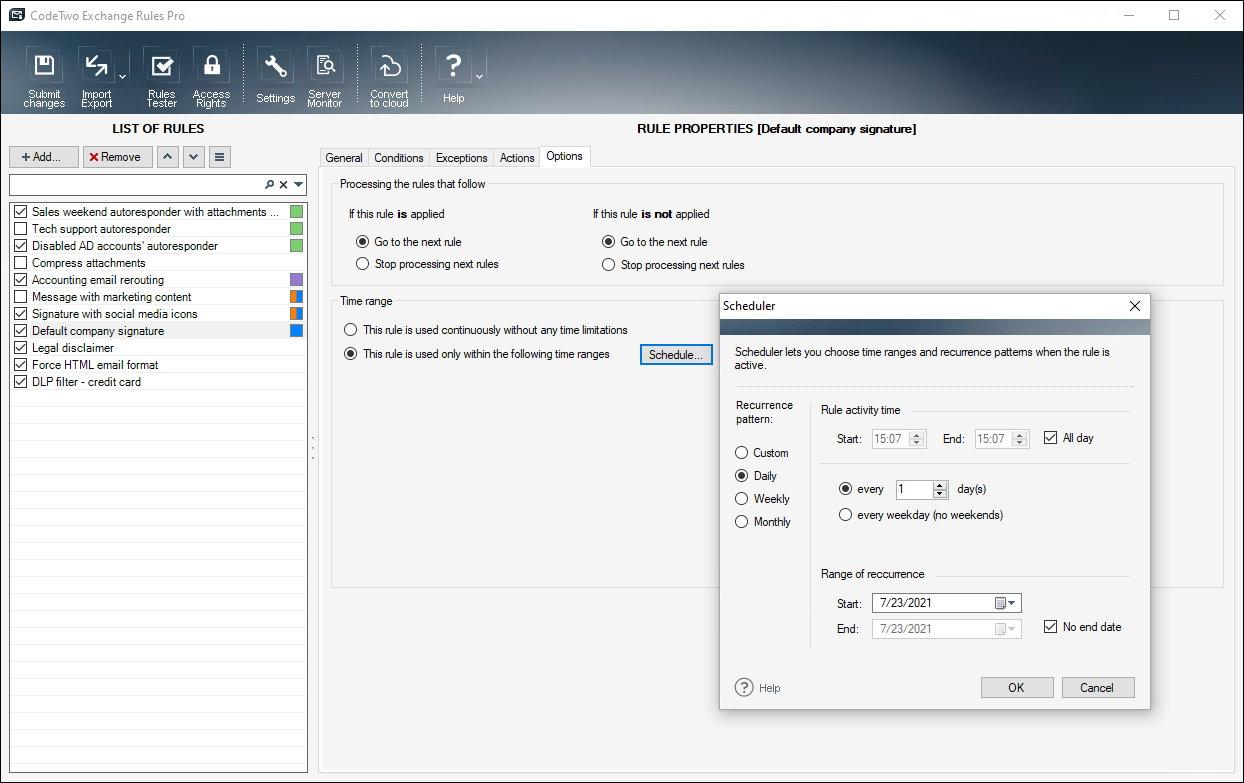The height and width of the screenshot is (783, 1244).
Task: Click the Add... rule button
Action: pyautogui.click(x=43, y=157)
